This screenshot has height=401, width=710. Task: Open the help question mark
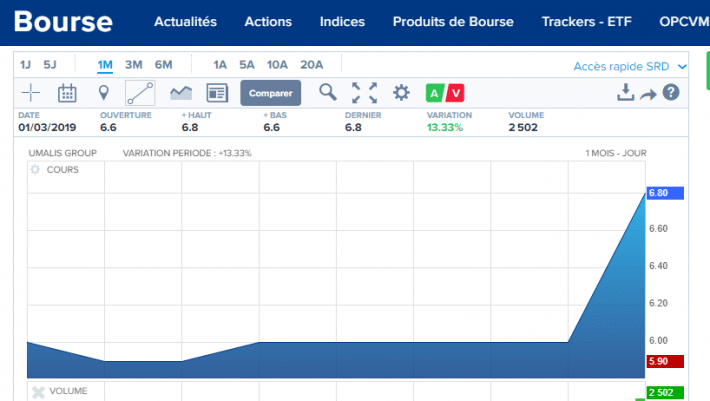click(671, 92)
